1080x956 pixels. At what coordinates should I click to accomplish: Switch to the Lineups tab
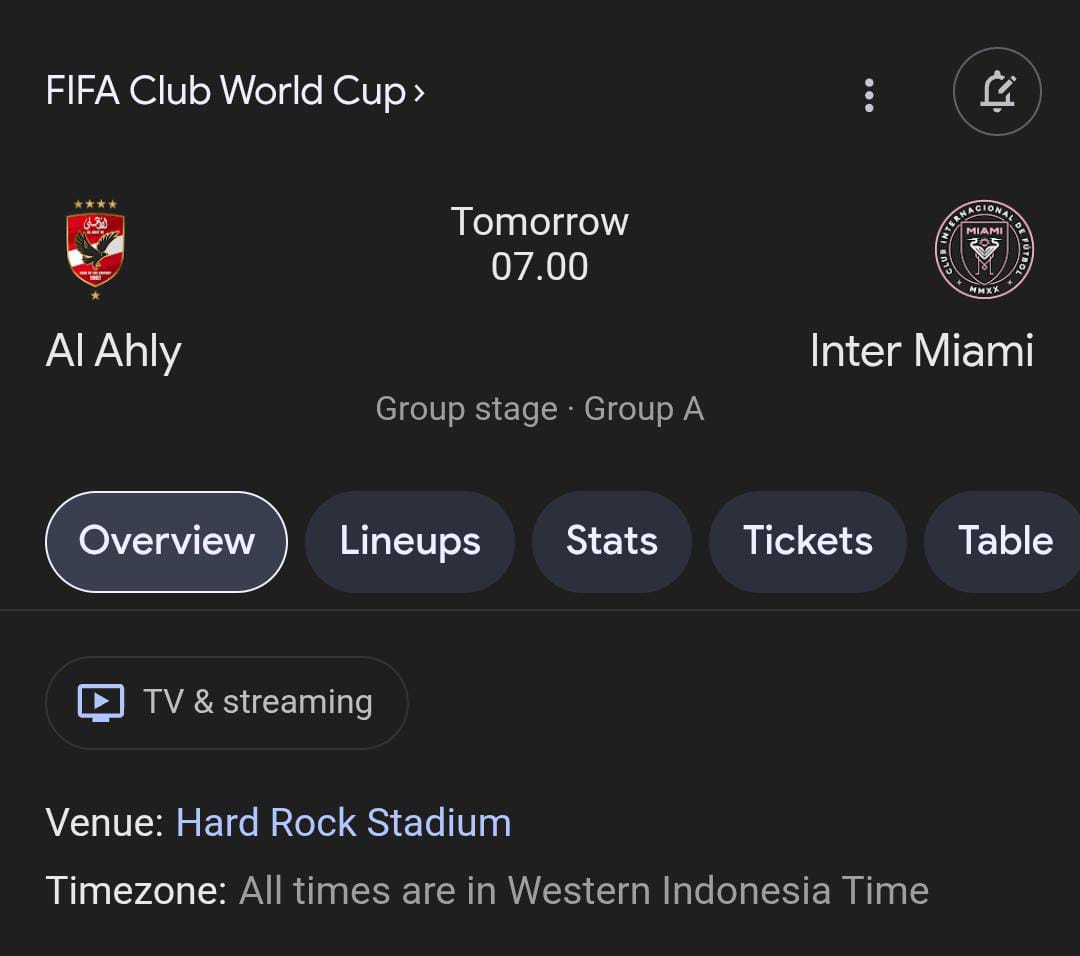tap(409, 541)
